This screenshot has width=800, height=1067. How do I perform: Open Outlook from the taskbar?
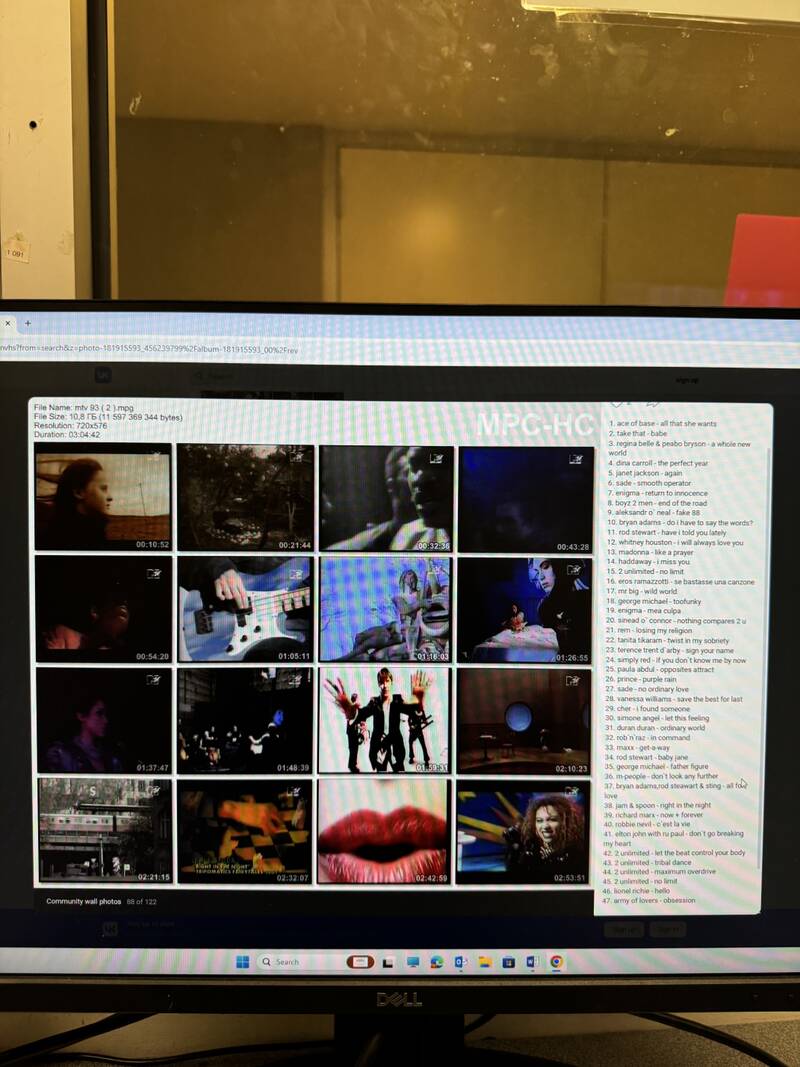pyautogui.click(x=461, y=962)
